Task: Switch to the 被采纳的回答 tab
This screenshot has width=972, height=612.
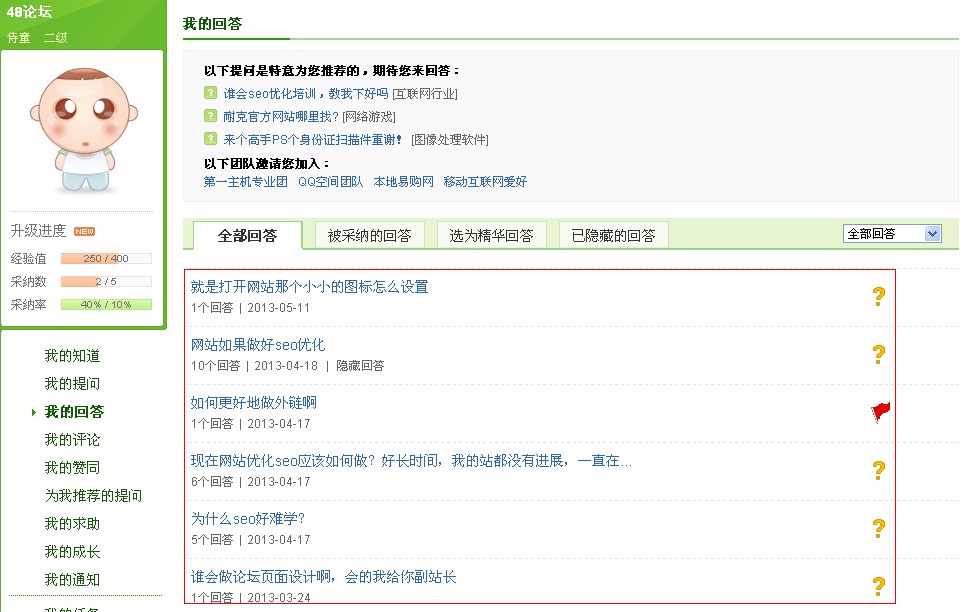Action: coord(374,233)
